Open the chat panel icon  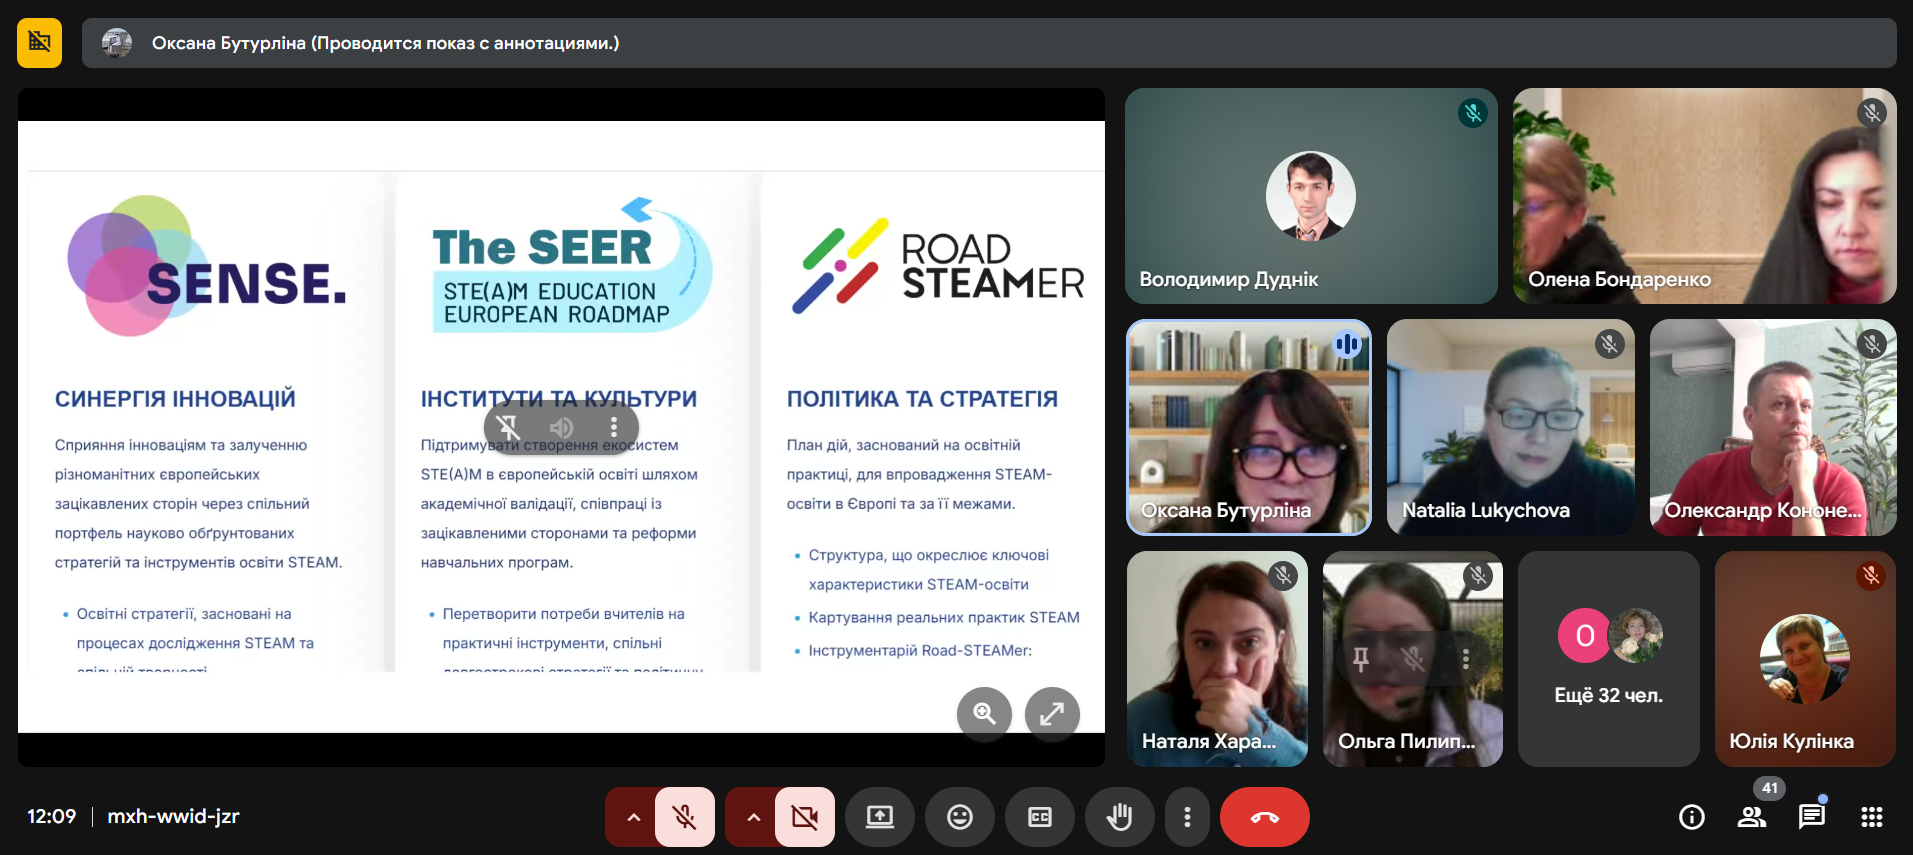[x=1811, y=817]
